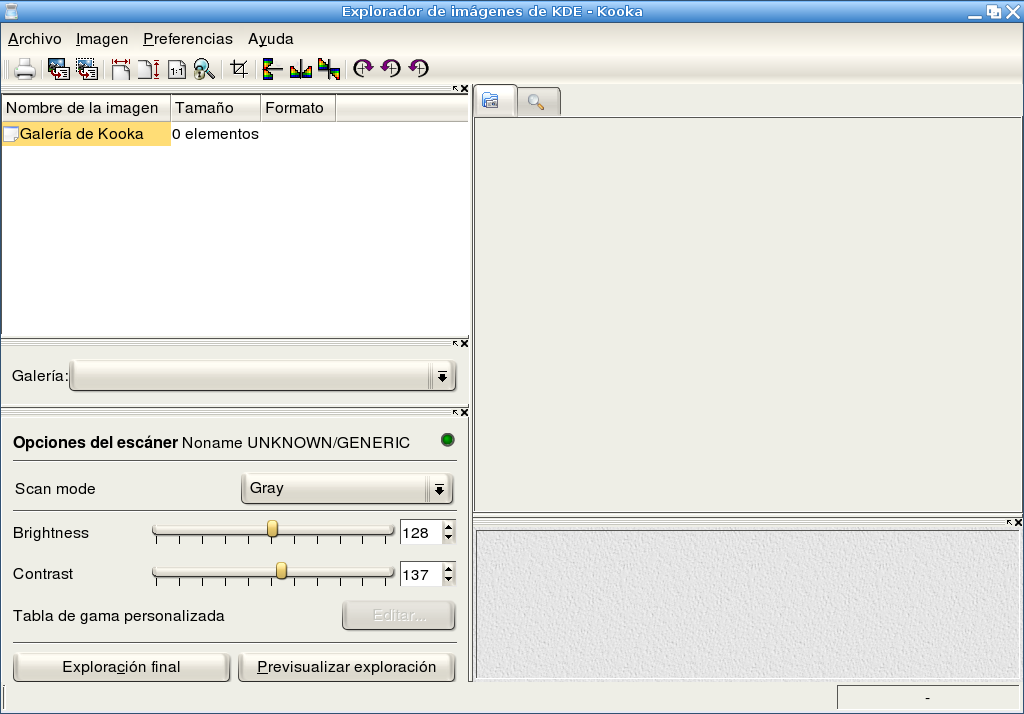Start the scan with Exploración final
This screenshot has height=714, width=1024.
(x=121, y=667)
